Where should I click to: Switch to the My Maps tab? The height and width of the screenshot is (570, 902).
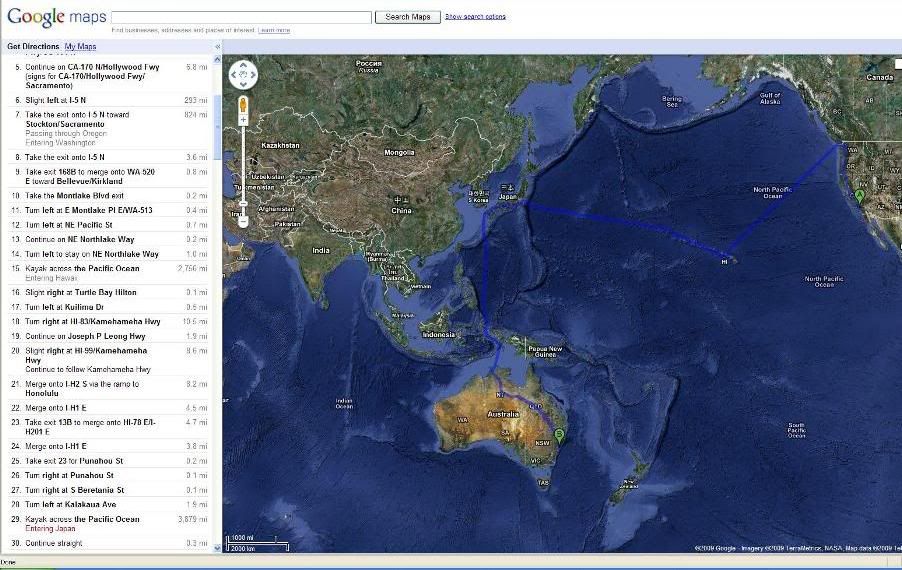[x=80, y=47]
